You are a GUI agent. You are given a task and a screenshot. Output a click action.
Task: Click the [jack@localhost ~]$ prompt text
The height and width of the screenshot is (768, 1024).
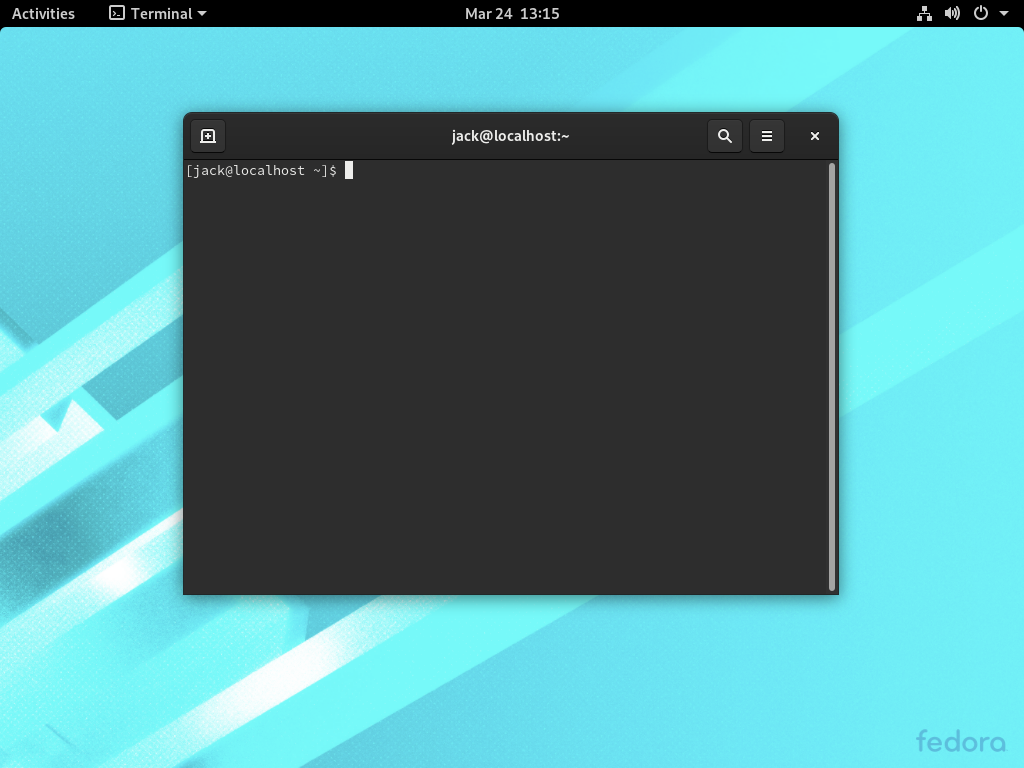261,170
